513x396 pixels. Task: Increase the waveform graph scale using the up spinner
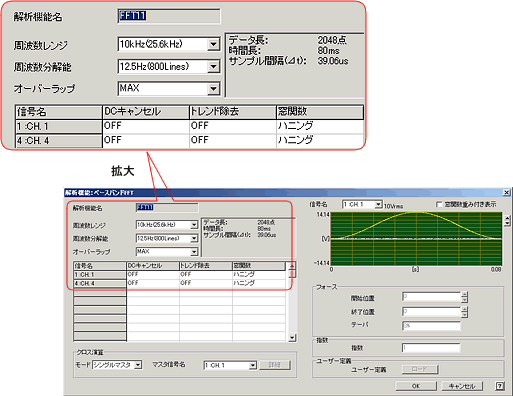coord(508,218)
